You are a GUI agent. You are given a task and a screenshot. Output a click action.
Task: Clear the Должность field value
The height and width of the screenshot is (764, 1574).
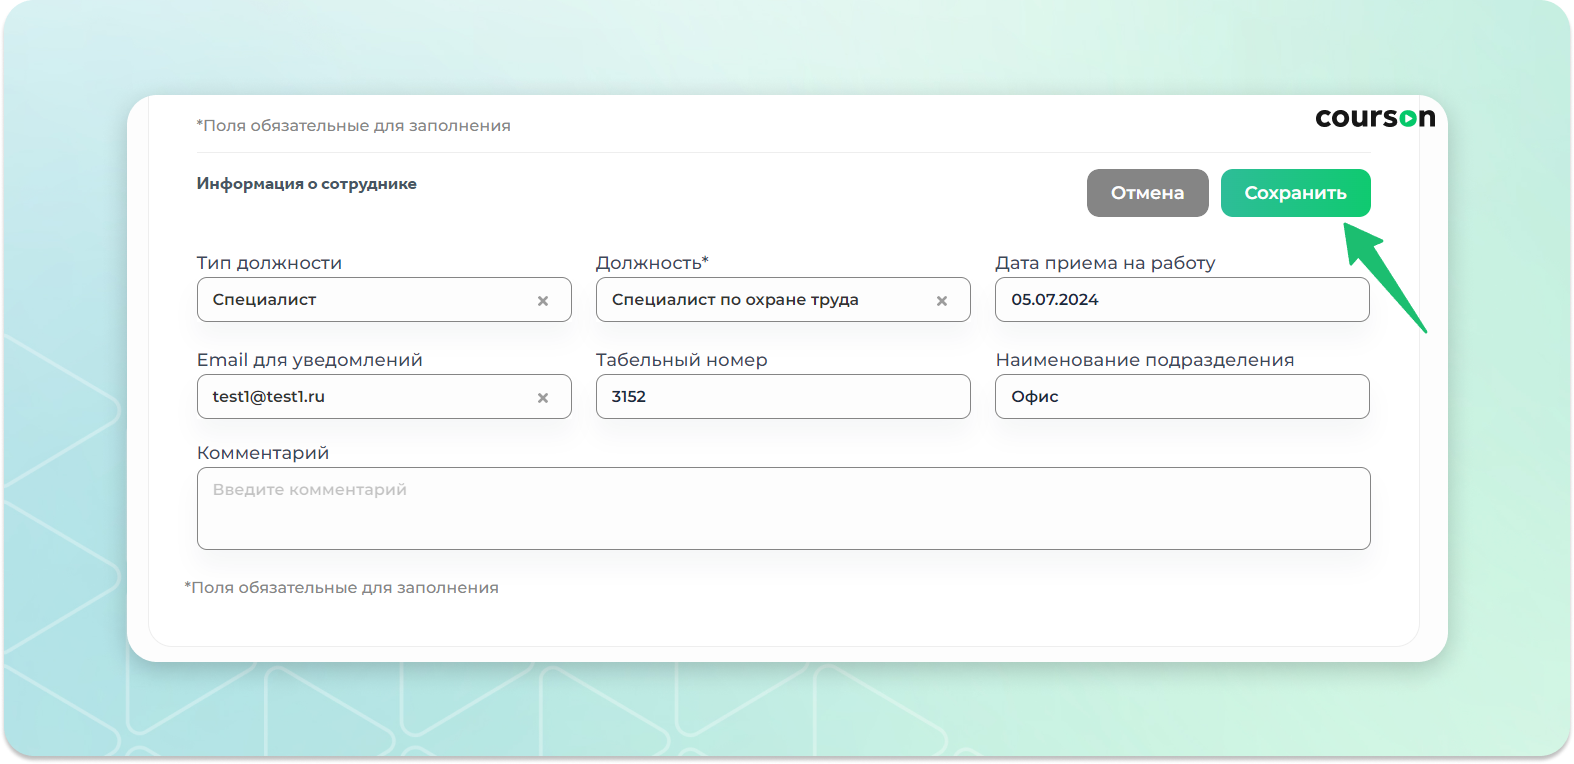[941, 301]
